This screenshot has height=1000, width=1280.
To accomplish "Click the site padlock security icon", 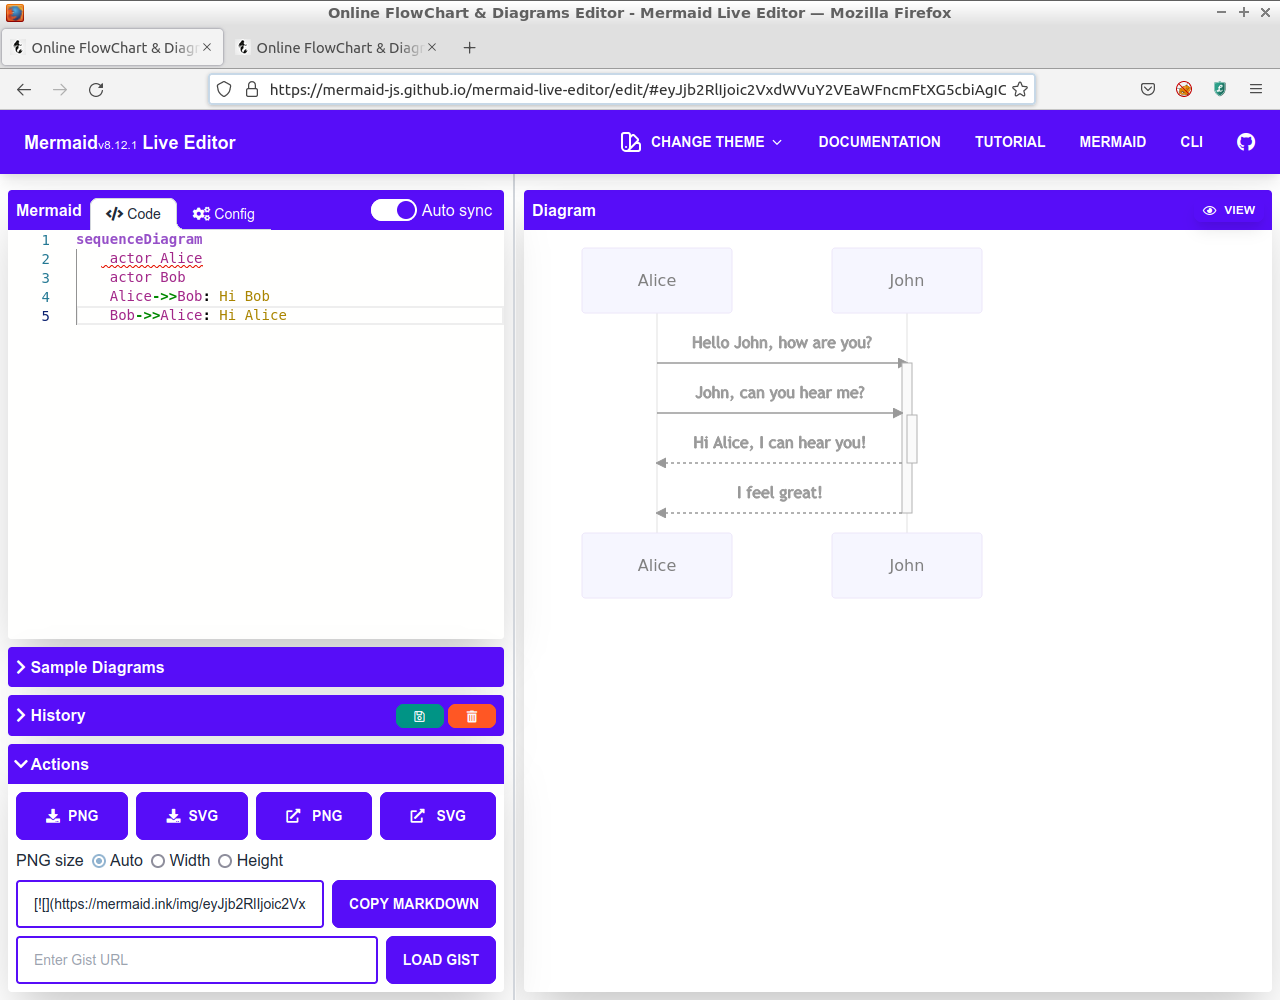I will (252, 89).
